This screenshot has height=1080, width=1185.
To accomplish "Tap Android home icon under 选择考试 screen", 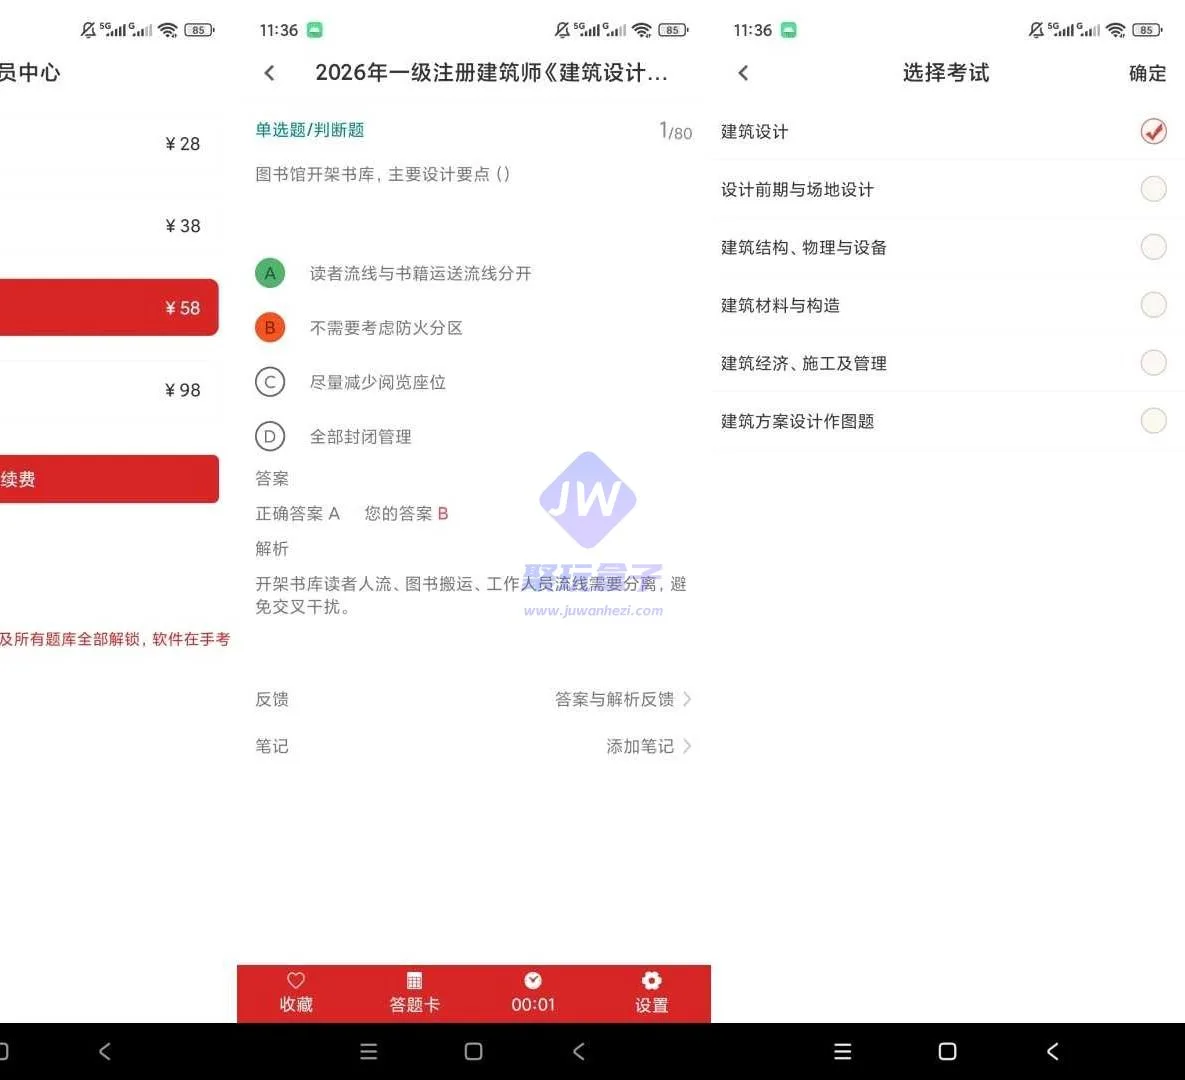I will pyautogui.click(x=947, y=1051).
